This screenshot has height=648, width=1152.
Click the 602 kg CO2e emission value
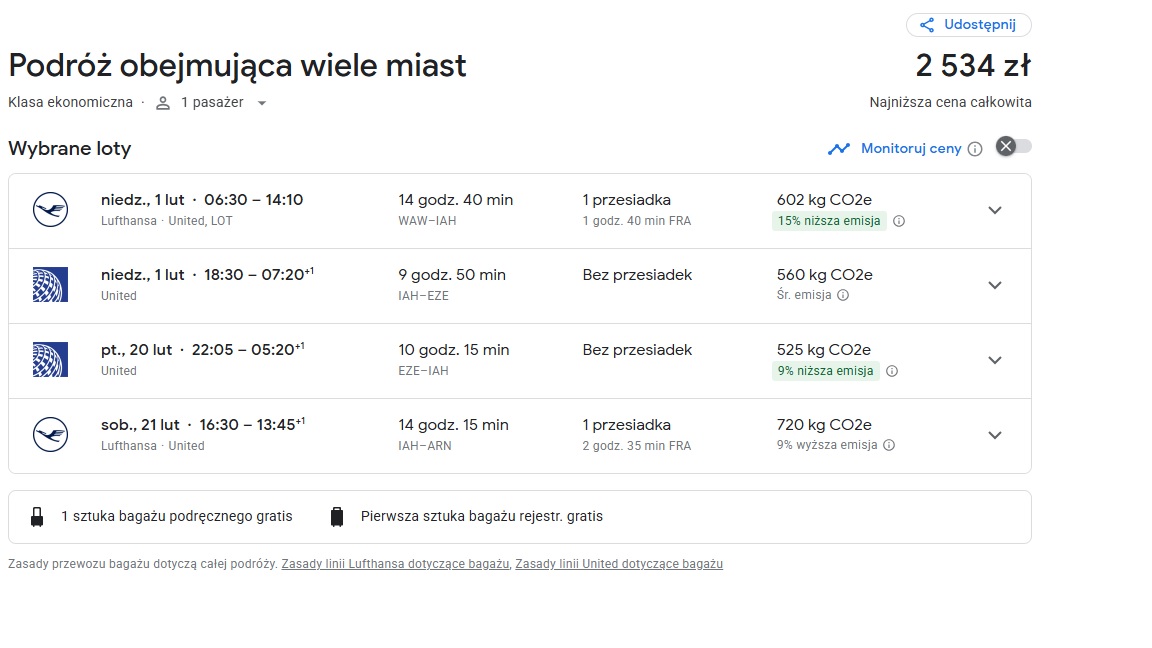coord(824,200)
